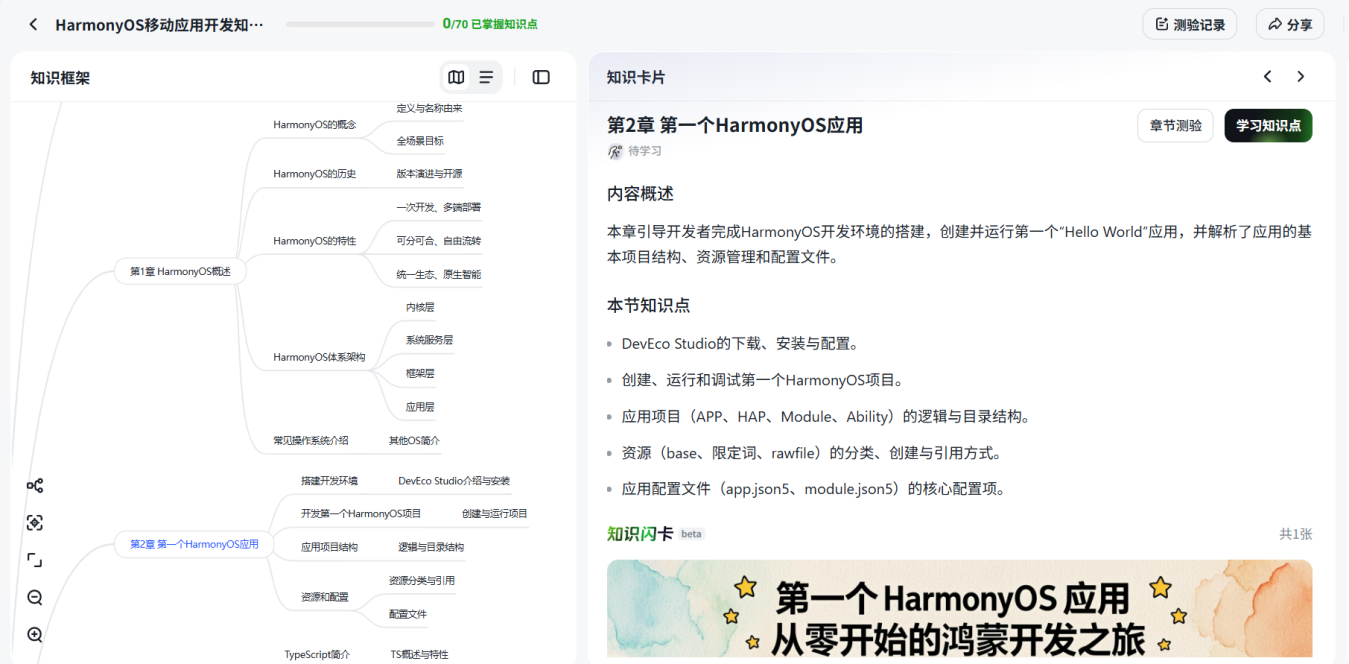This screenshot has height=664, width=1349.
Task: Select the 第1章 HarmonyOS概述 node
Action: (180, 271)
